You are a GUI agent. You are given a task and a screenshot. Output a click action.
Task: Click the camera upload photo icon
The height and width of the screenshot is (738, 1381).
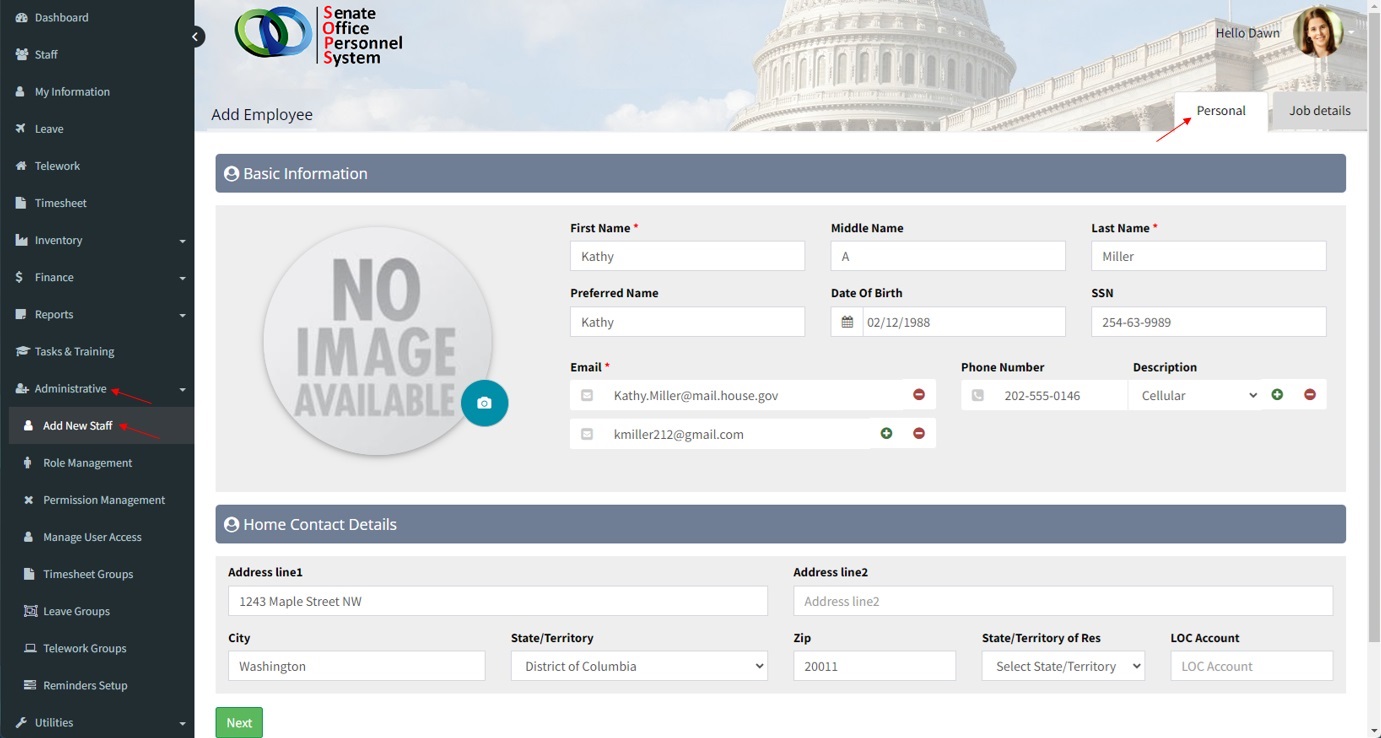[x=484, y=403]
